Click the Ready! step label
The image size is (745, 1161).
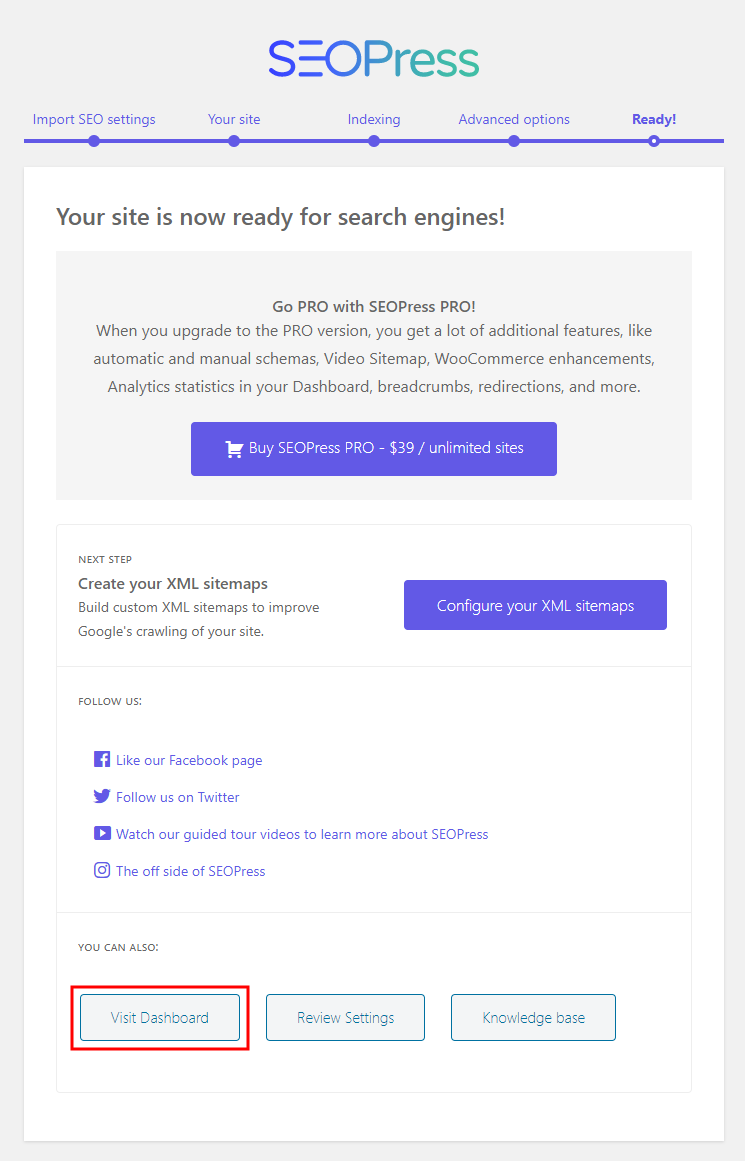654,119
